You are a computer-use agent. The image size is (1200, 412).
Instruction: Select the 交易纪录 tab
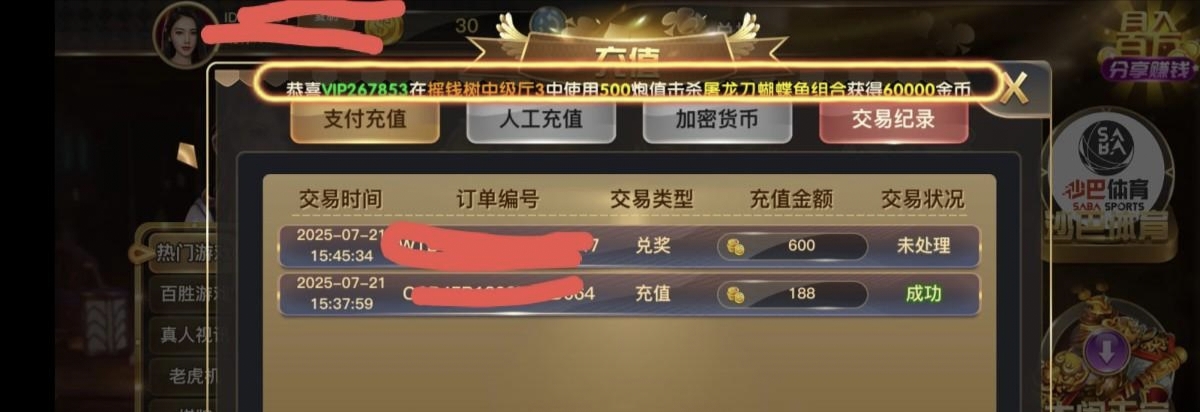coord(893,120)
